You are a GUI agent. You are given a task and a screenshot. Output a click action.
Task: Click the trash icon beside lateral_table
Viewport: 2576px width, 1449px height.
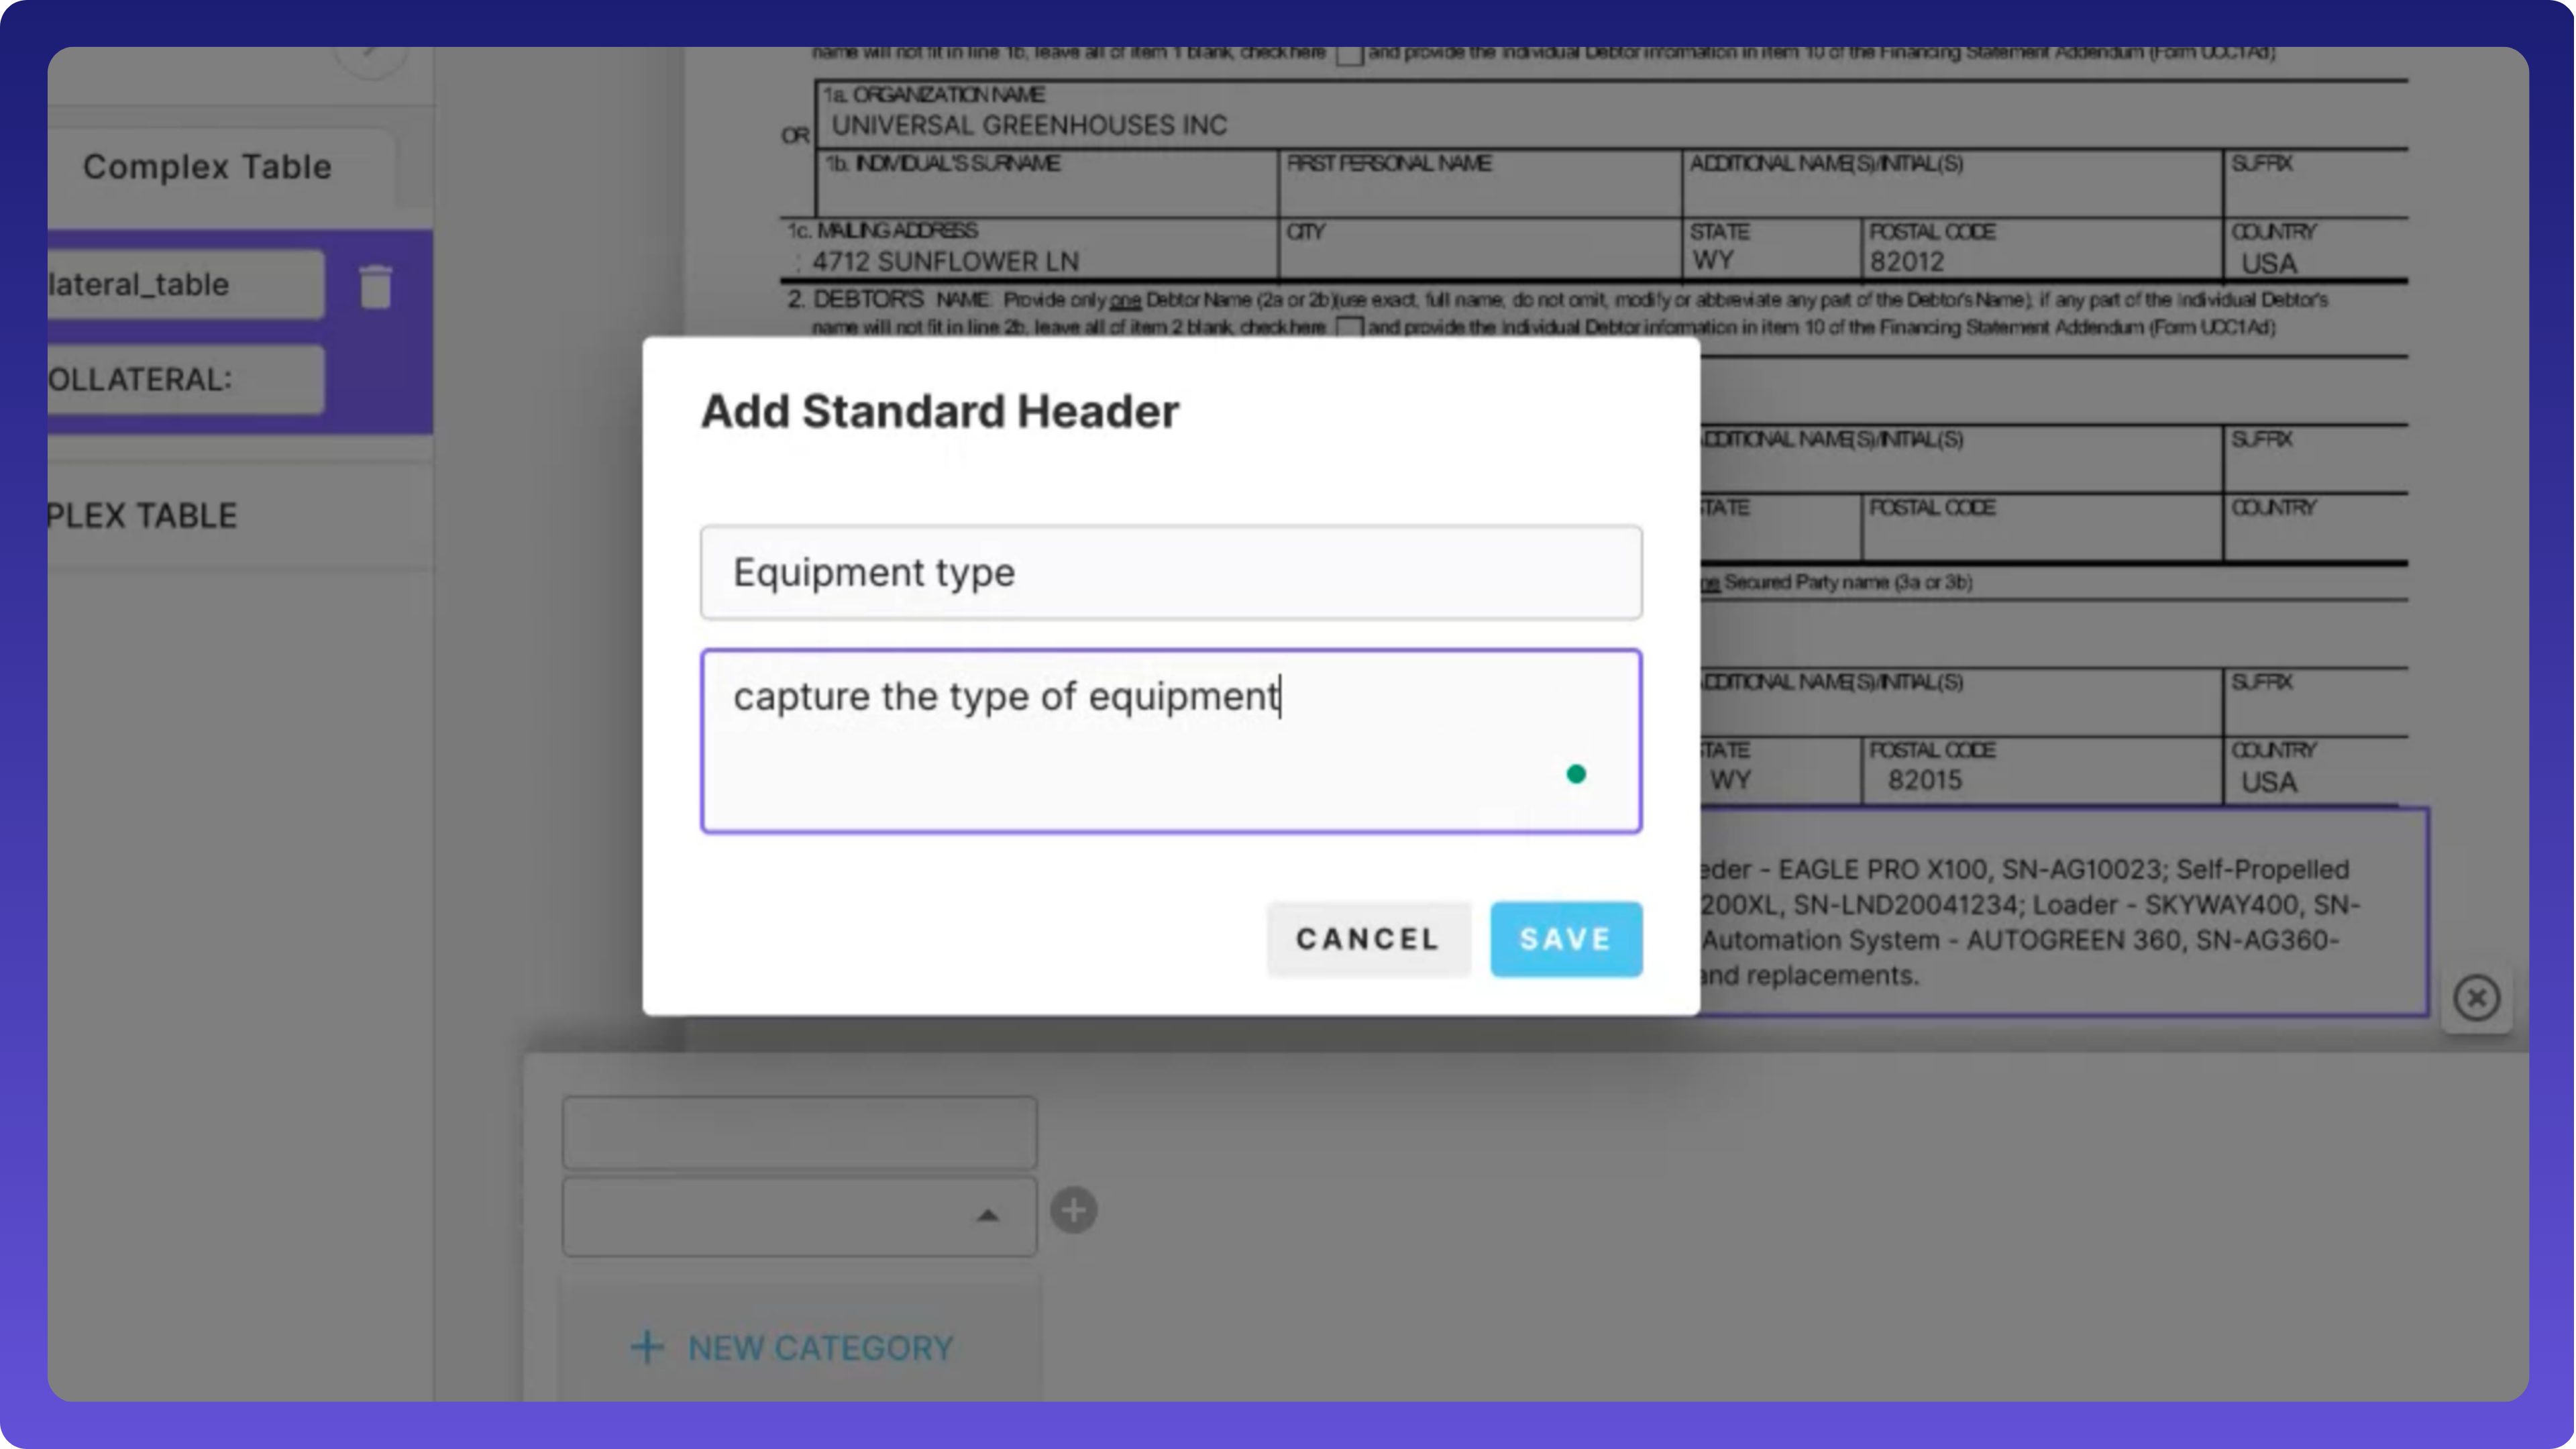(375, 287)
